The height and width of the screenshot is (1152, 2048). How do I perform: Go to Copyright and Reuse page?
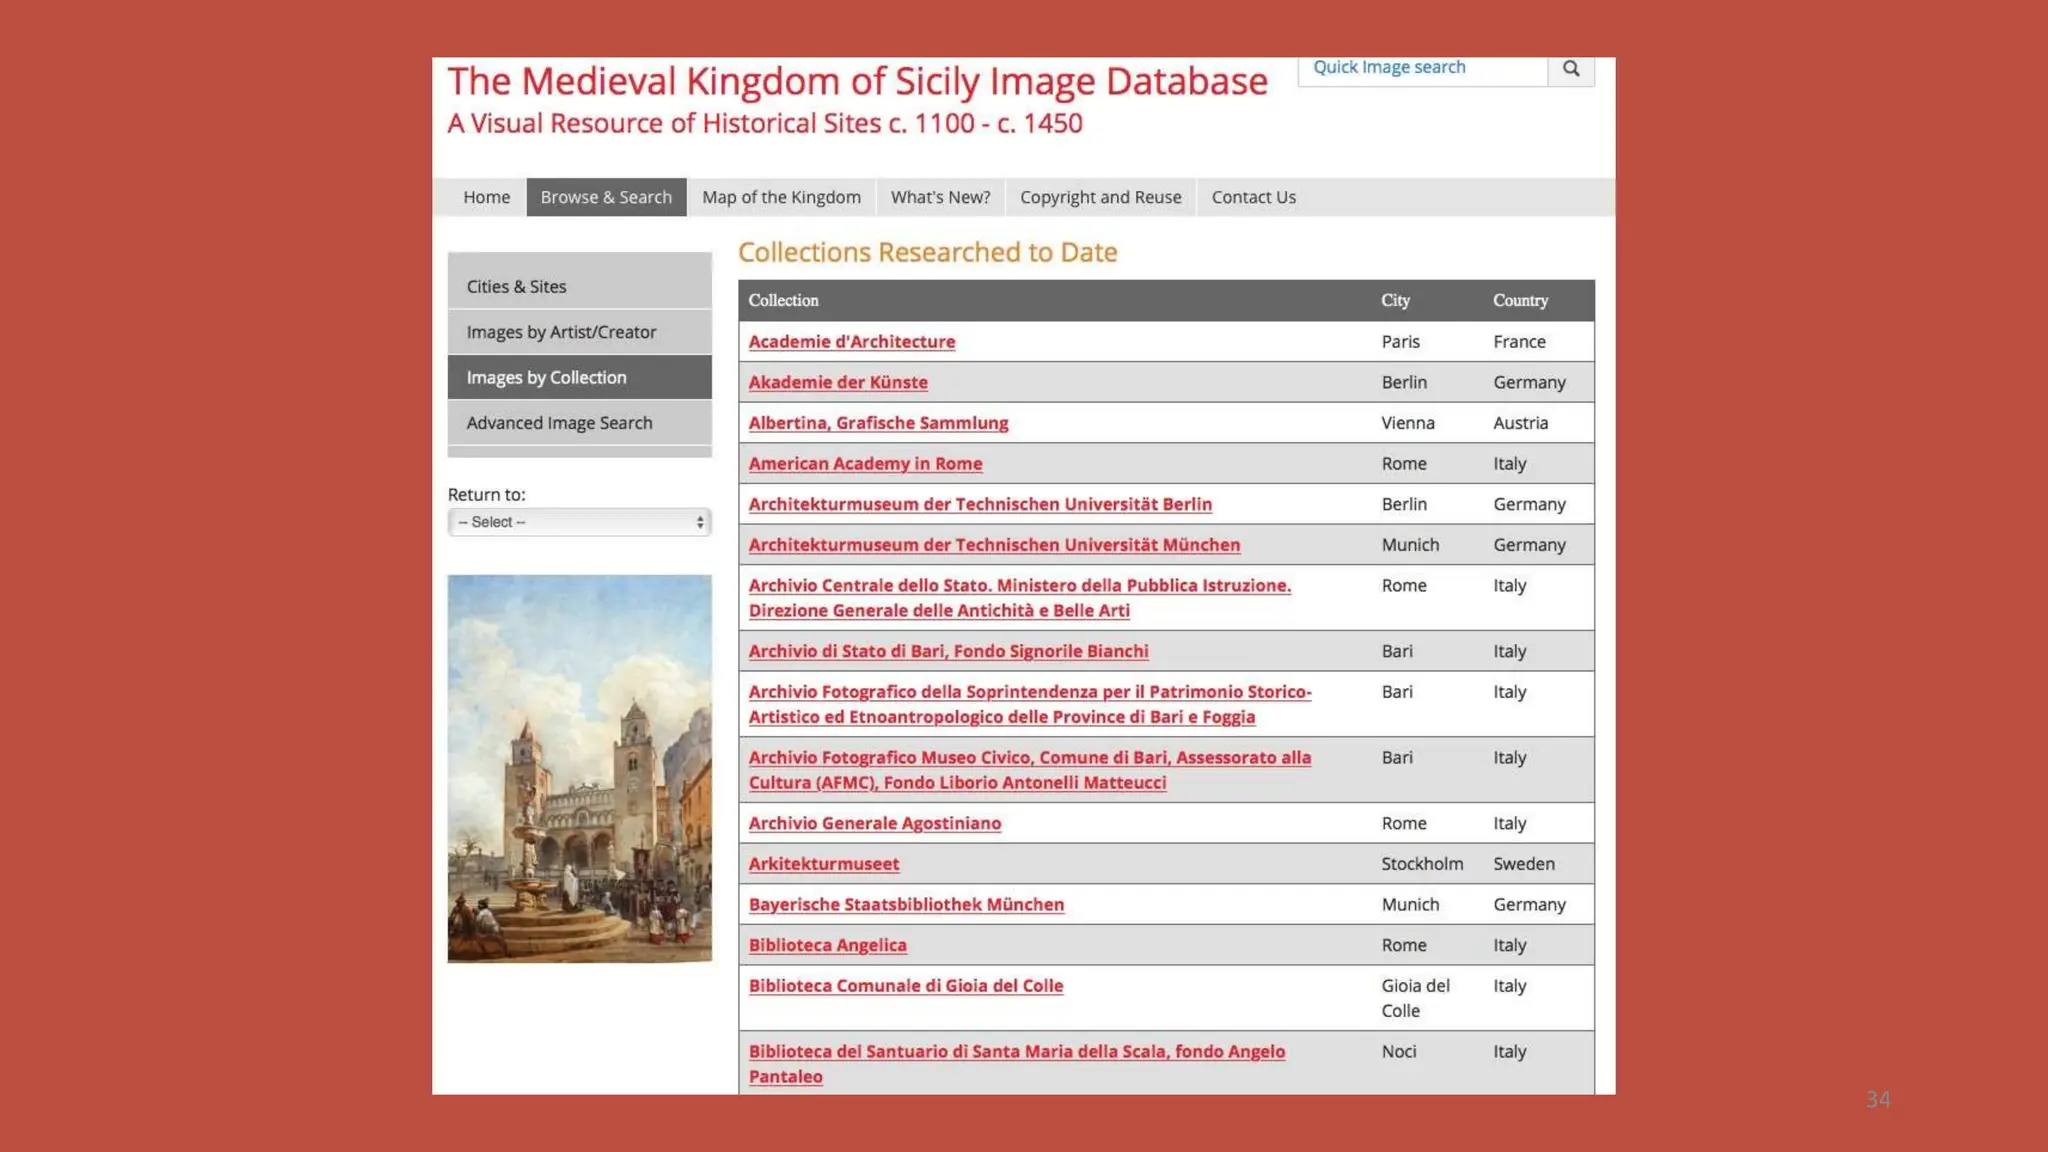pos(1100,197)
